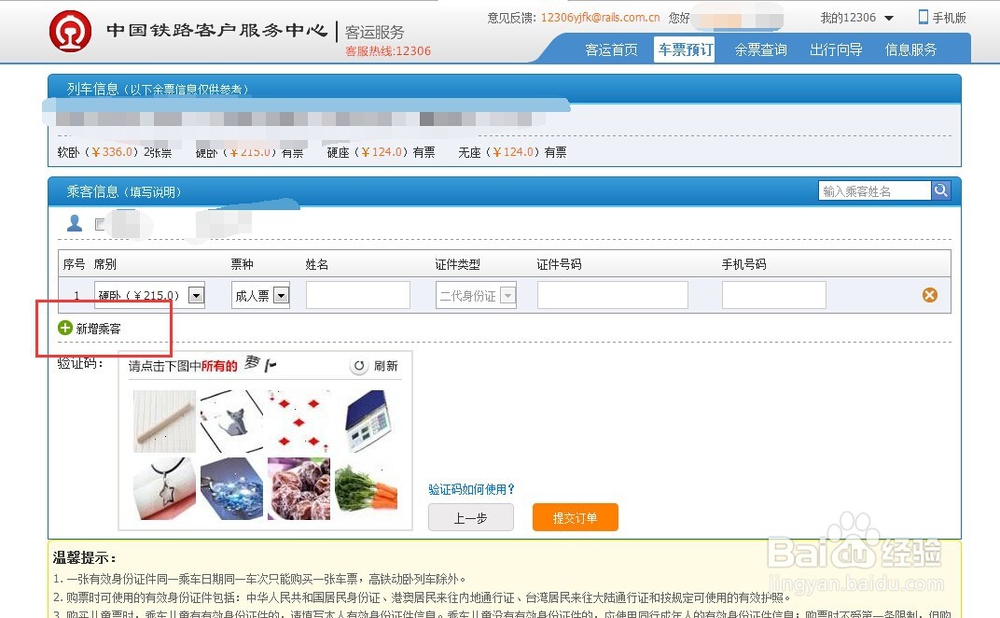
Task: Select the carrots captcha image
Action: 367,489
